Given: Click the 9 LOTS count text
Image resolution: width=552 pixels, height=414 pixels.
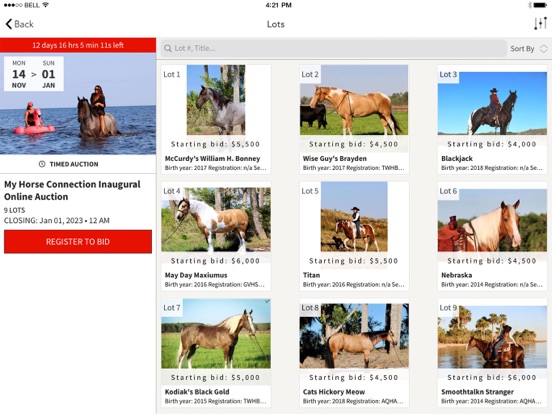Looking at the screenshot, I should click(14, 210).
